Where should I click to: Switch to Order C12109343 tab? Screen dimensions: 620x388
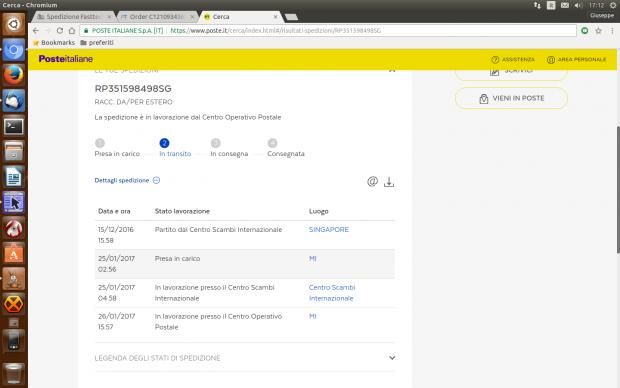[157, 17]
